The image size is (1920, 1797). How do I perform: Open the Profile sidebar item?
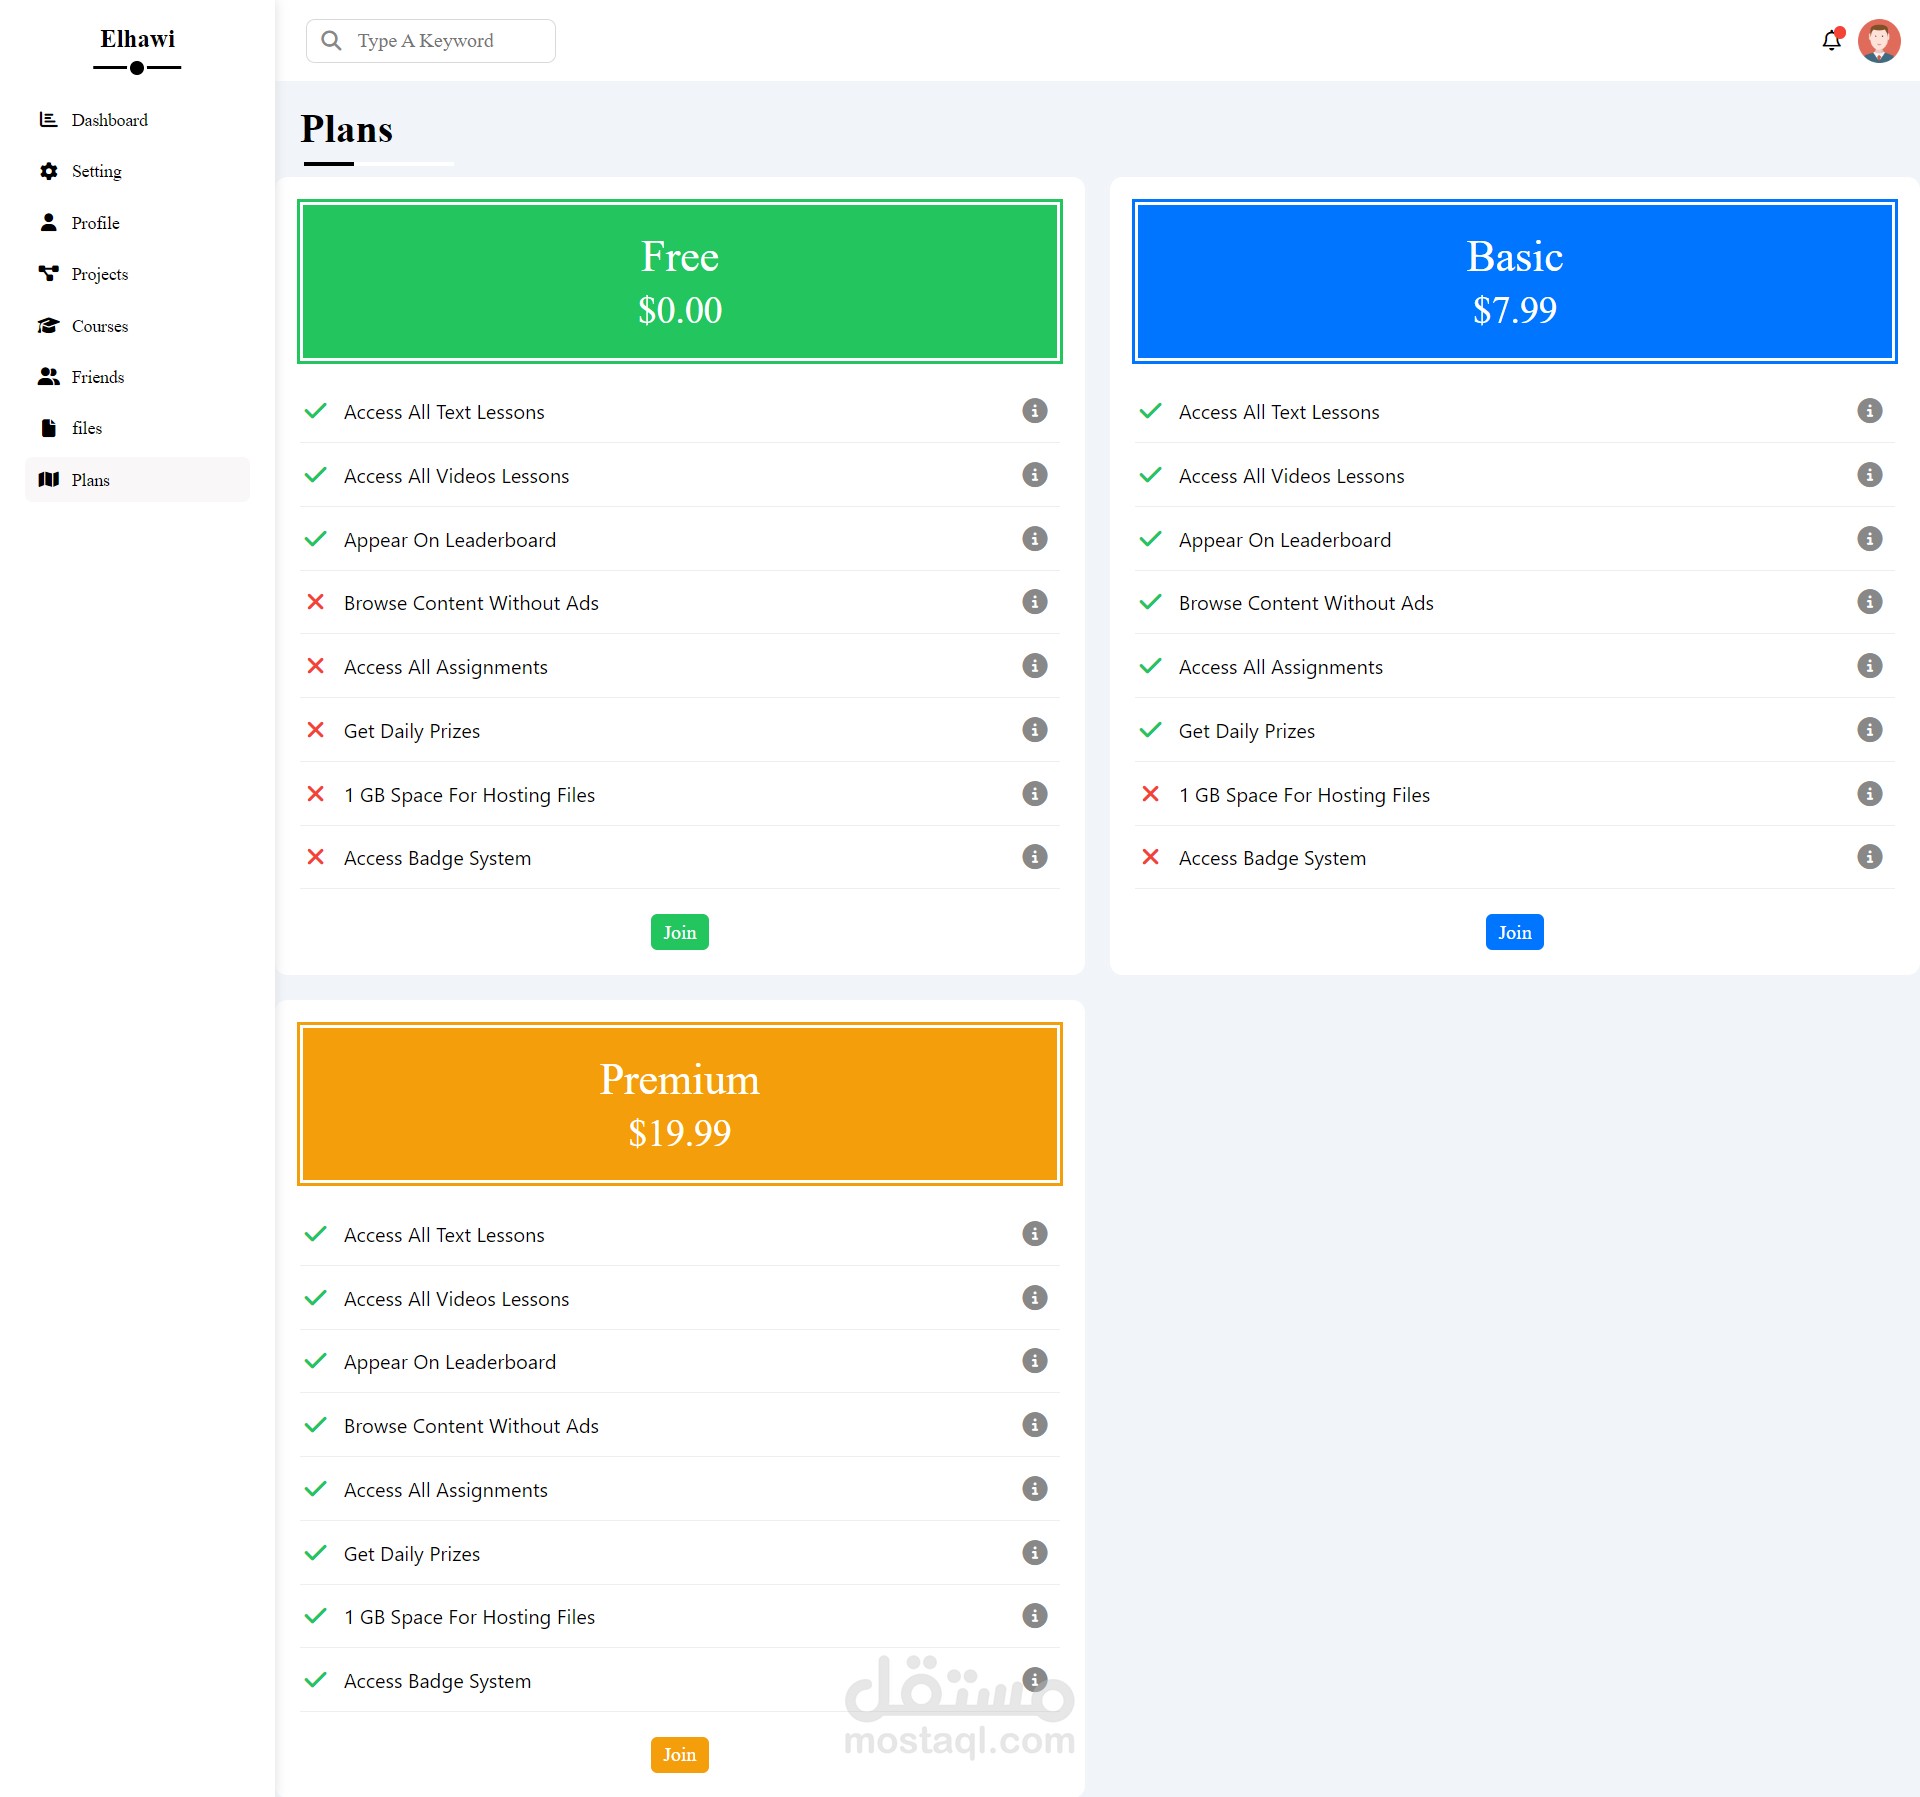(95, 223)
